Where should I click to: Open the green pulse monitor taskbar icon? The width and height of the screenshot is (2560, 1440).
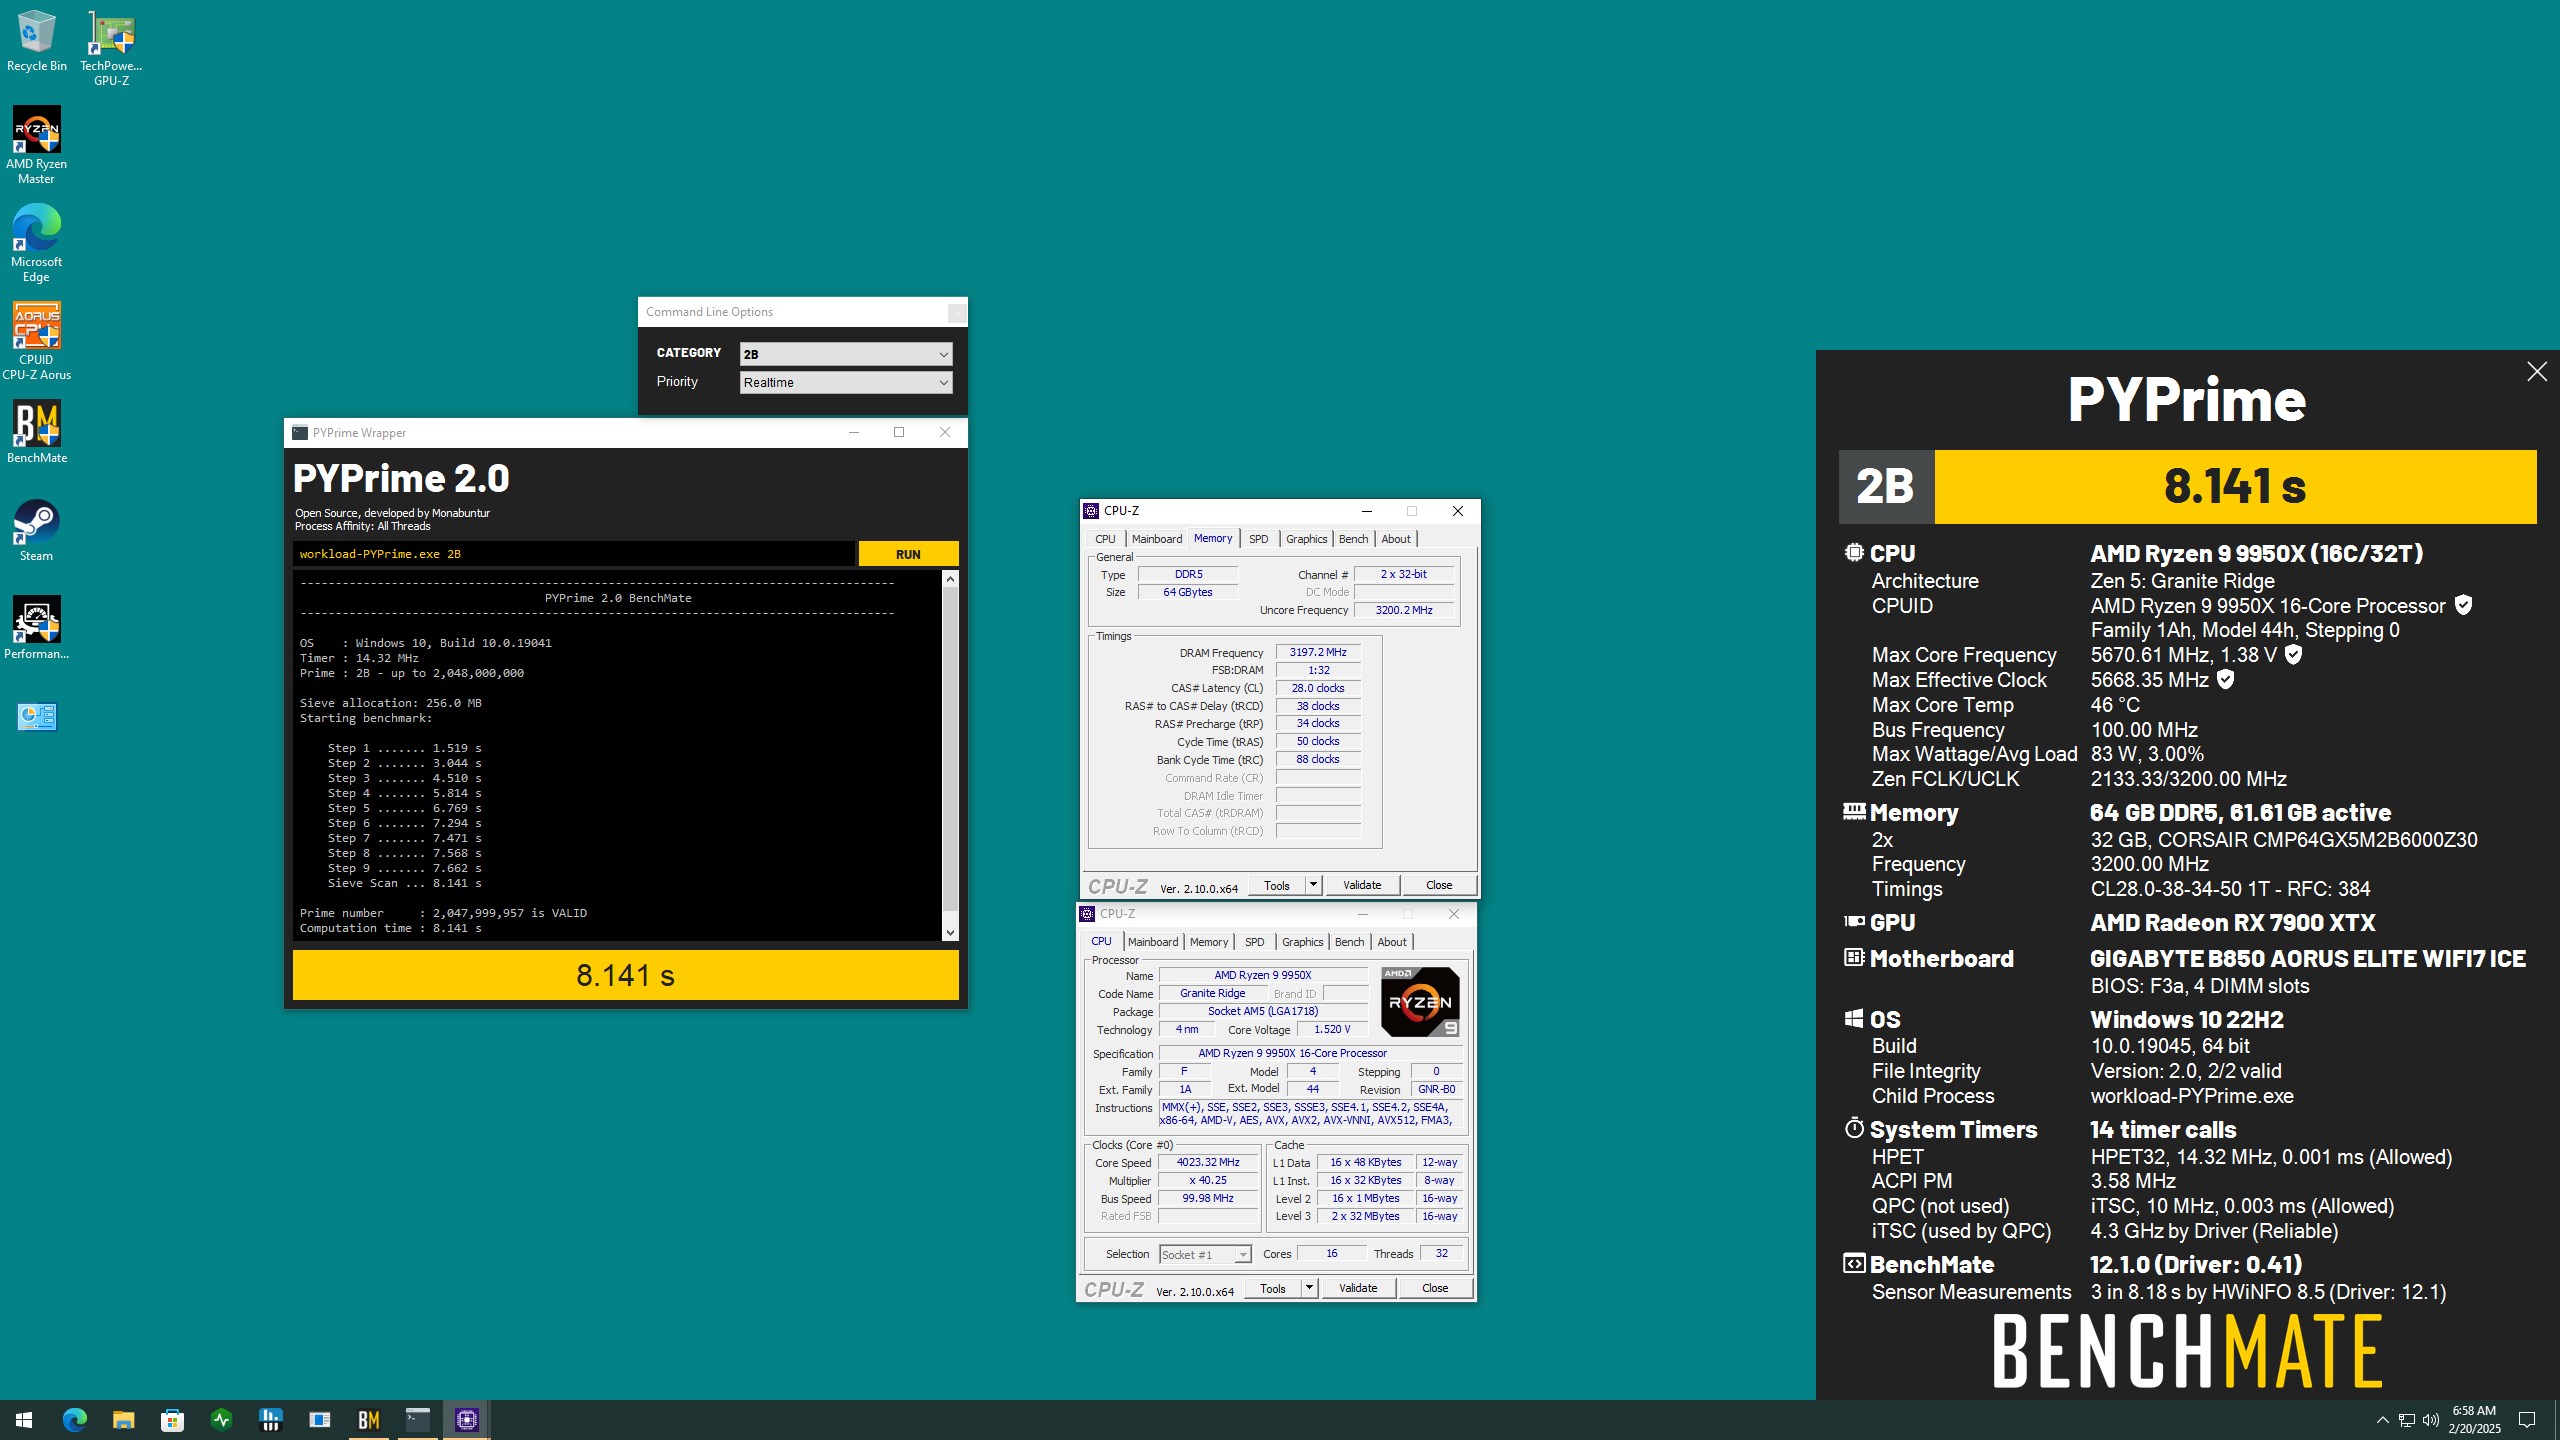[x=221, y=1419]
